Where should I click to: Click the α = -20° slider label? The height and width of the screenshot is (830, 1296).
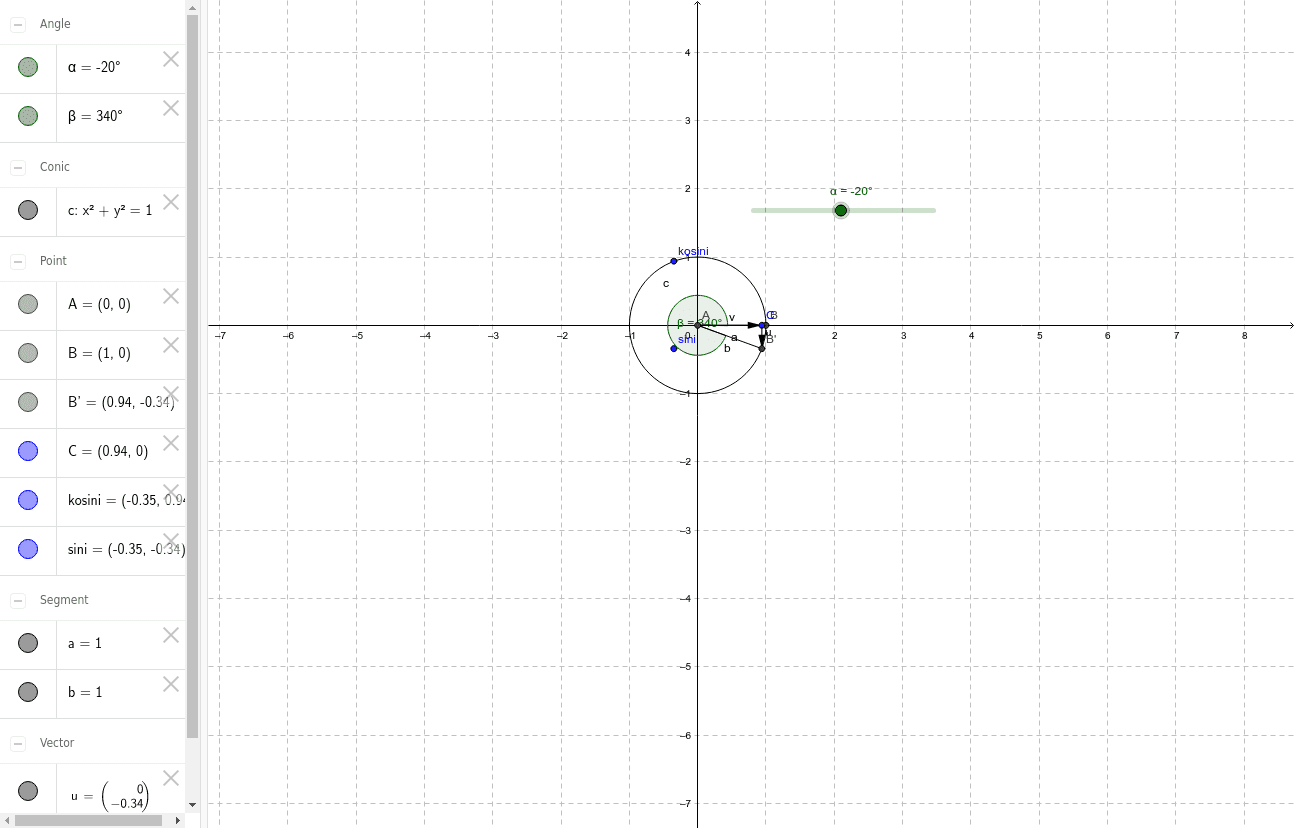pyautogui.click(x=851, y=191)
